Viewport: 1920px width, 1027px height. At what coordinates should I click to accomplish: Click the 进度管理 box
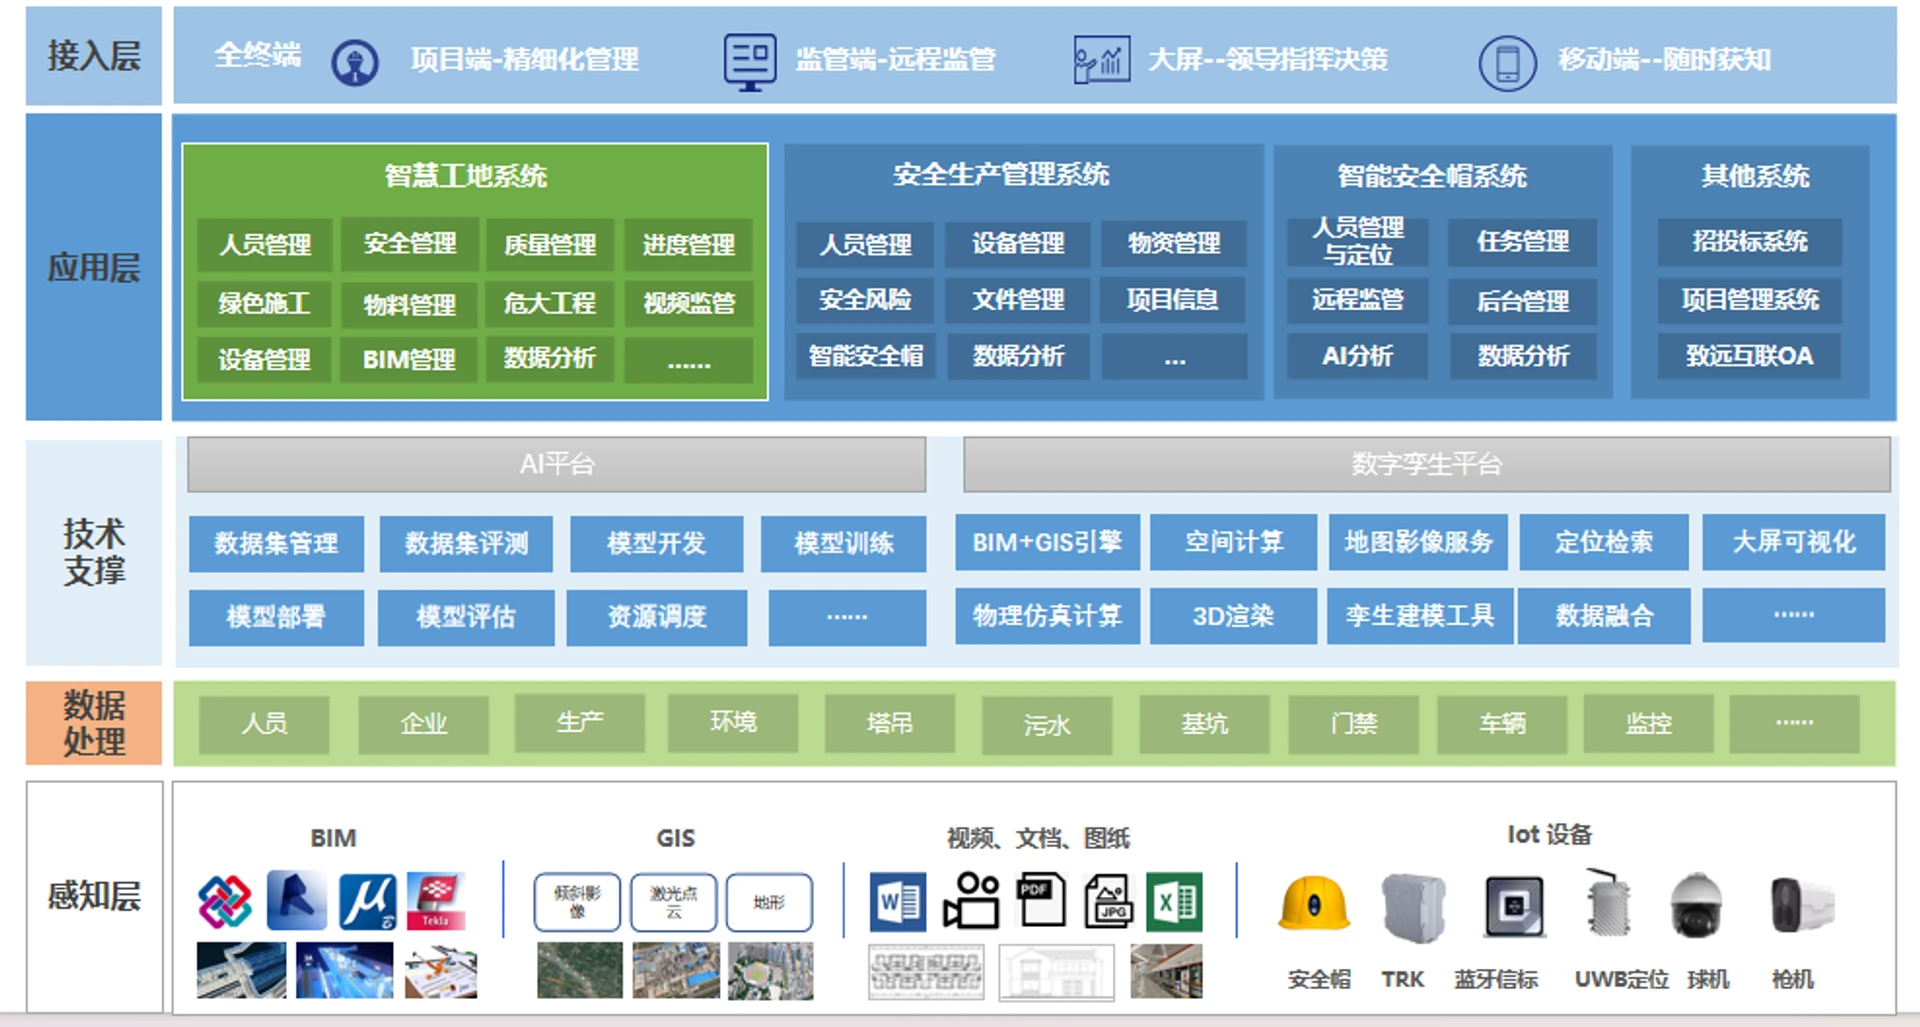[x=688, y=245]
